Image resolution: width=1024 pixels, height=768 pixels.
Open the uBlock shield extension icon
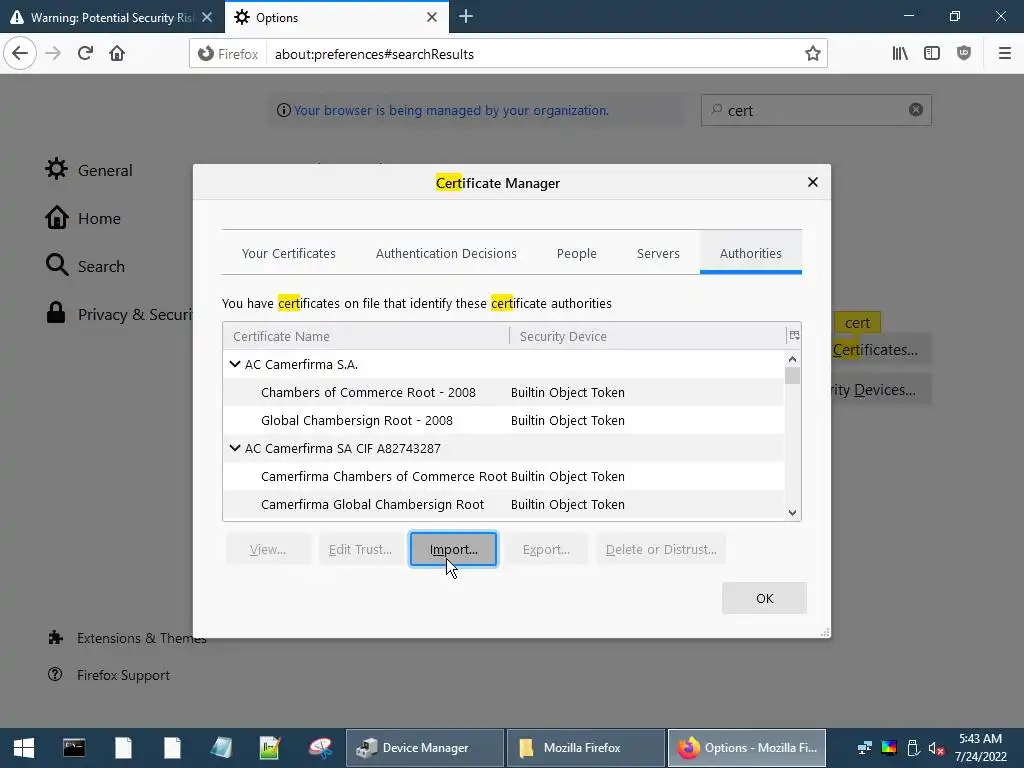click(x=964, y=54)
